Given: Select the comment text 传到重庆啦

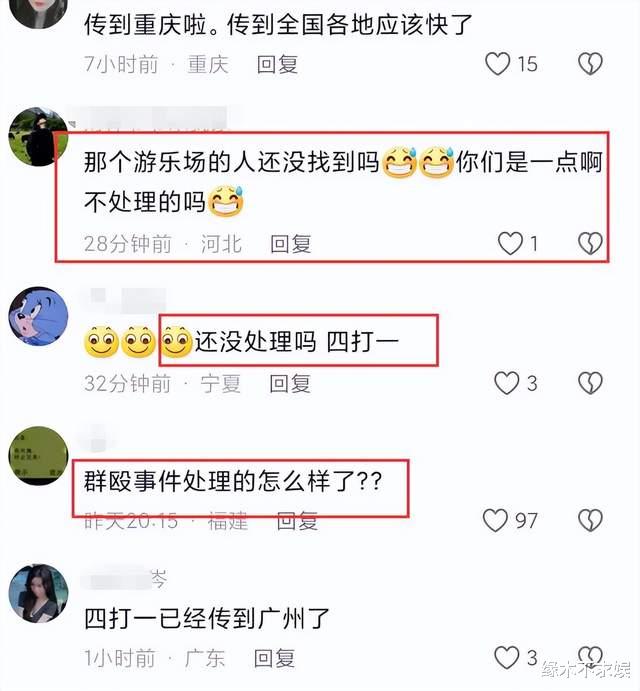Looking at the screenshot, I should coord(145,24).
